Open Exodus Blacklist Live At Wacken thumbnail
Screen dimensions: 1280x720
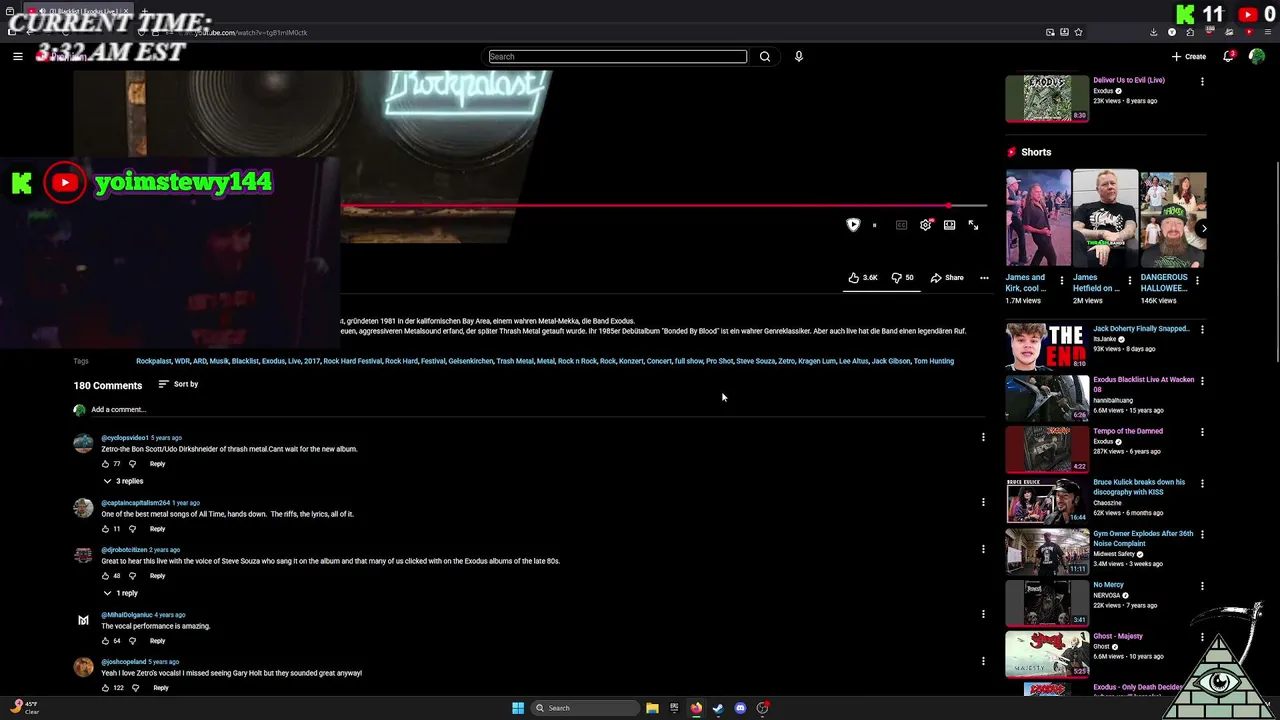[1047, 399]
